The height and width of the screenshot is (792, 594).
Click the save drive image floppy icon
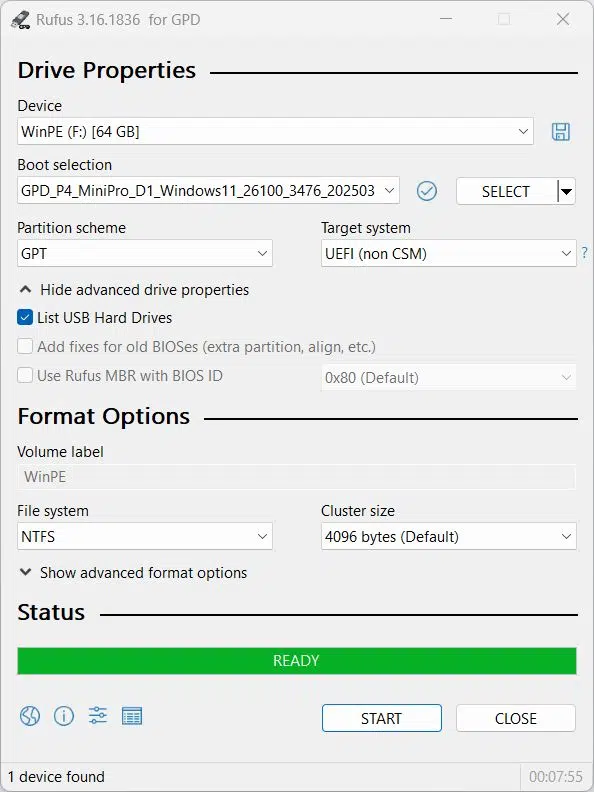pyautogui.click(x=560, y=132)
